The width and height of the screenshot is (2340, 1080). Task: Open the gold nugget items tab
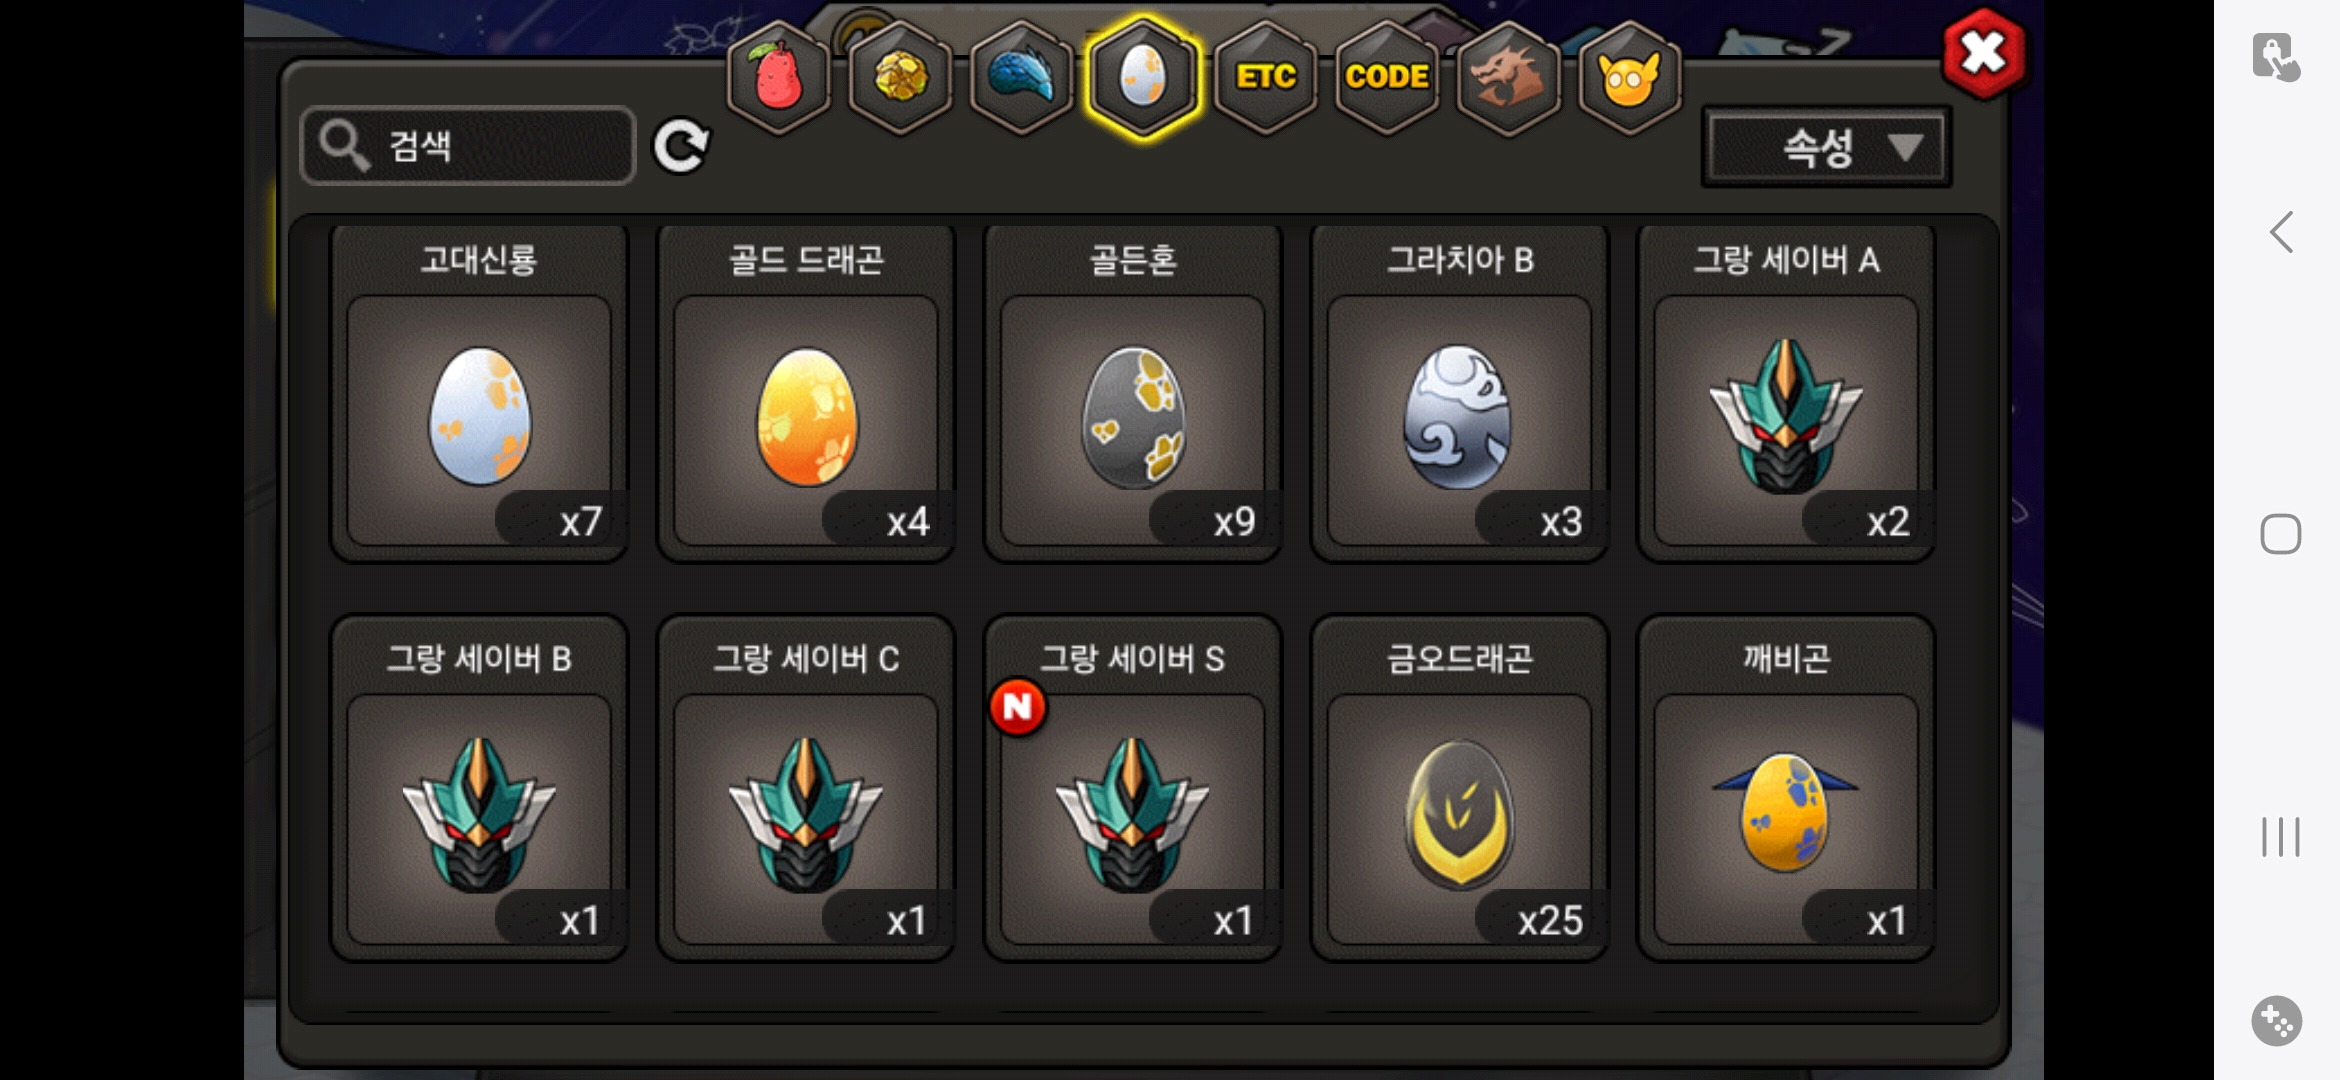900,77
